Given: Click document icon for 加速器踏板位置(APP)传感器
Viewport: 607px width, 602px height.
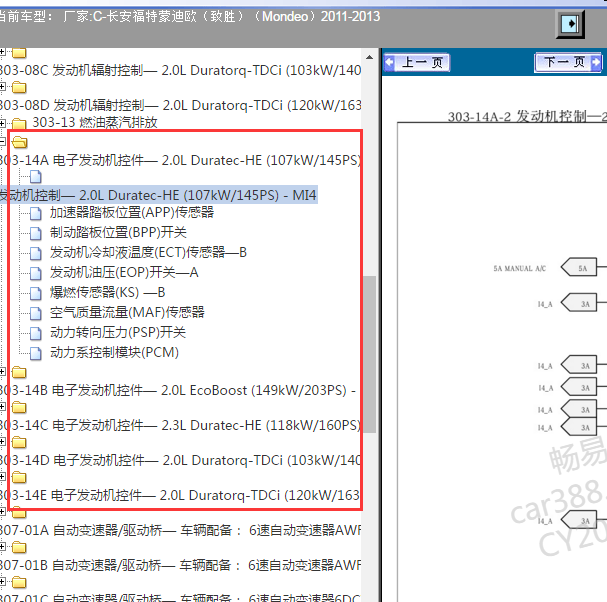Looking at the screenshot, I should [36, 213].
